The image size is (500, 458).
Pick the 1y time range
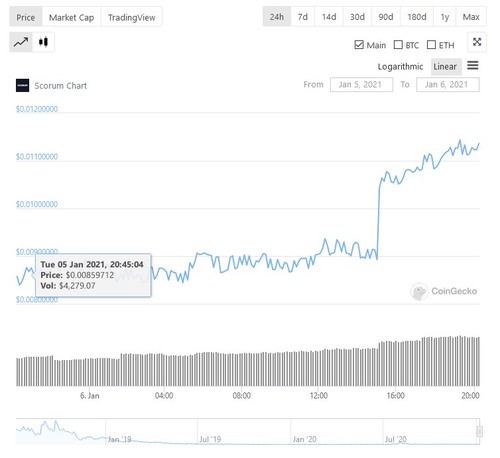pos(445,17)
